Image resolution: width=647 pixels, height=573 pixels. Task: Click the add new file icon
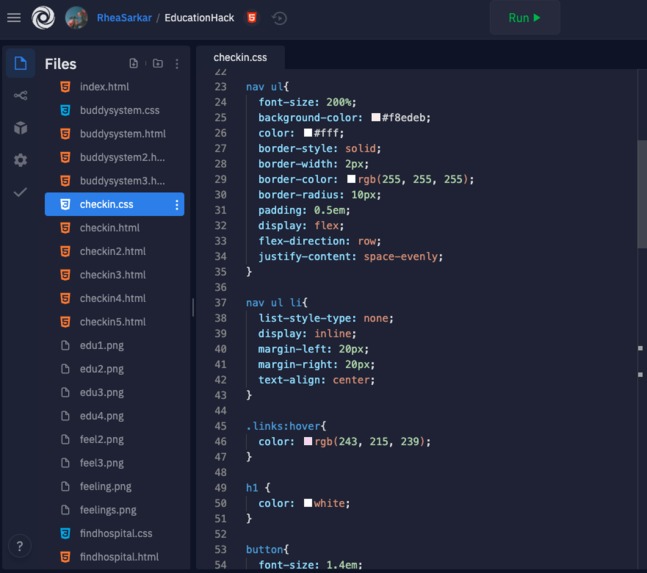point(133,64)
